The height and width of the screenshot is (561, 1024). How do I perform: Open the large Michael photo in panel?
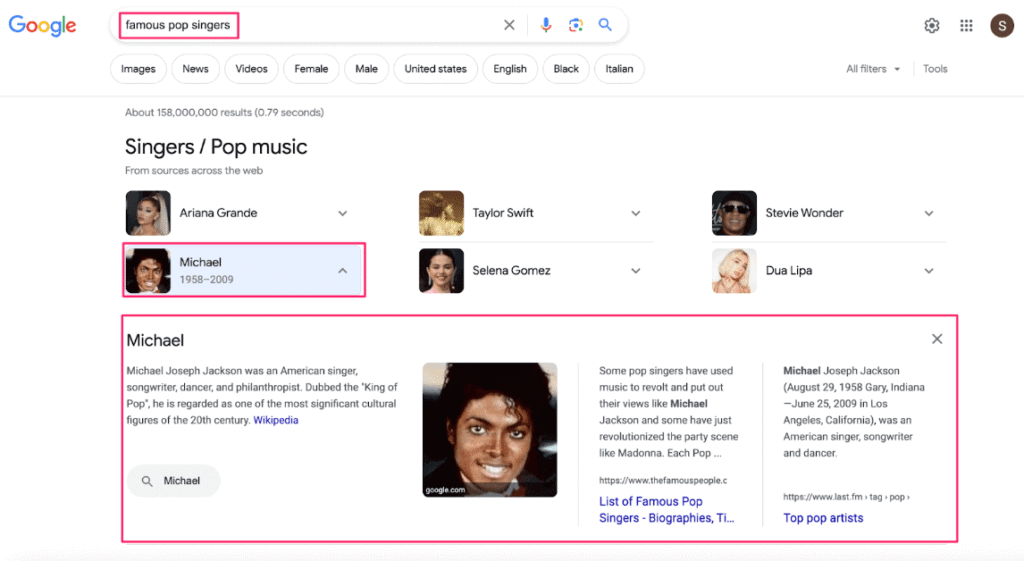(x=490, y=430)
